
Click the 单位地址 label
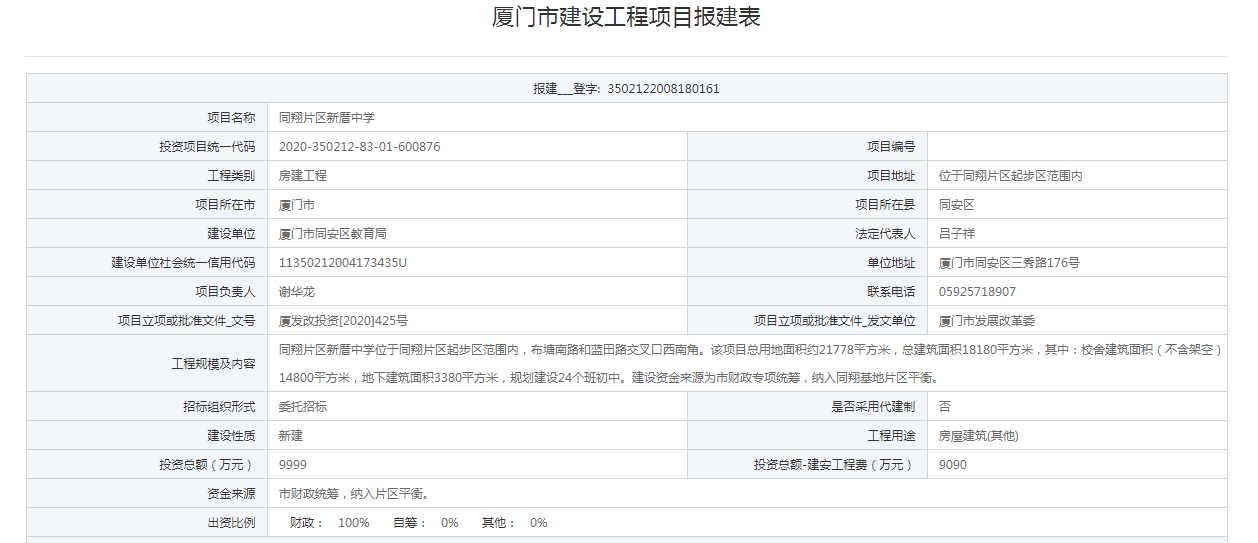pyautogui.click(x=891, y=263)
